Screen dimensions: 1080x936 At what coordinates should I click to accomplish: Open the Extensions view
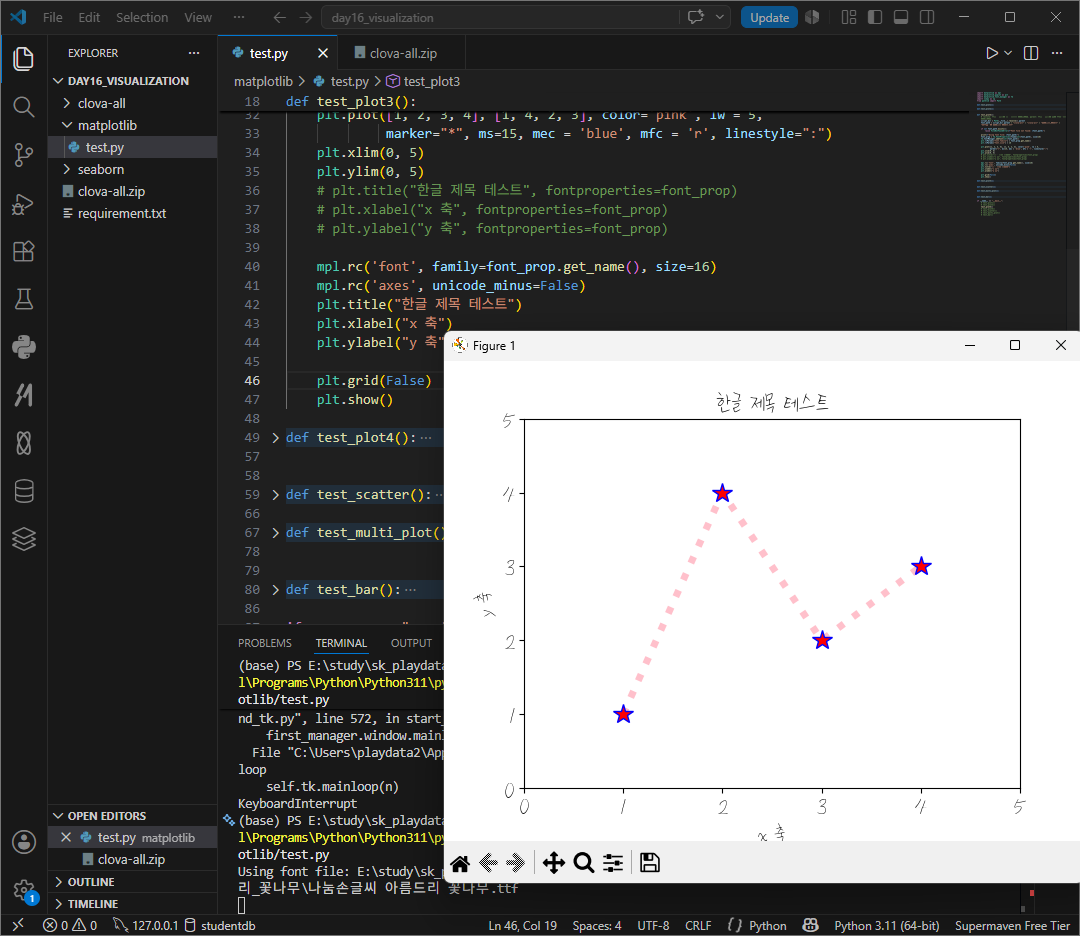pyautogui.click(x=23, y=251)
